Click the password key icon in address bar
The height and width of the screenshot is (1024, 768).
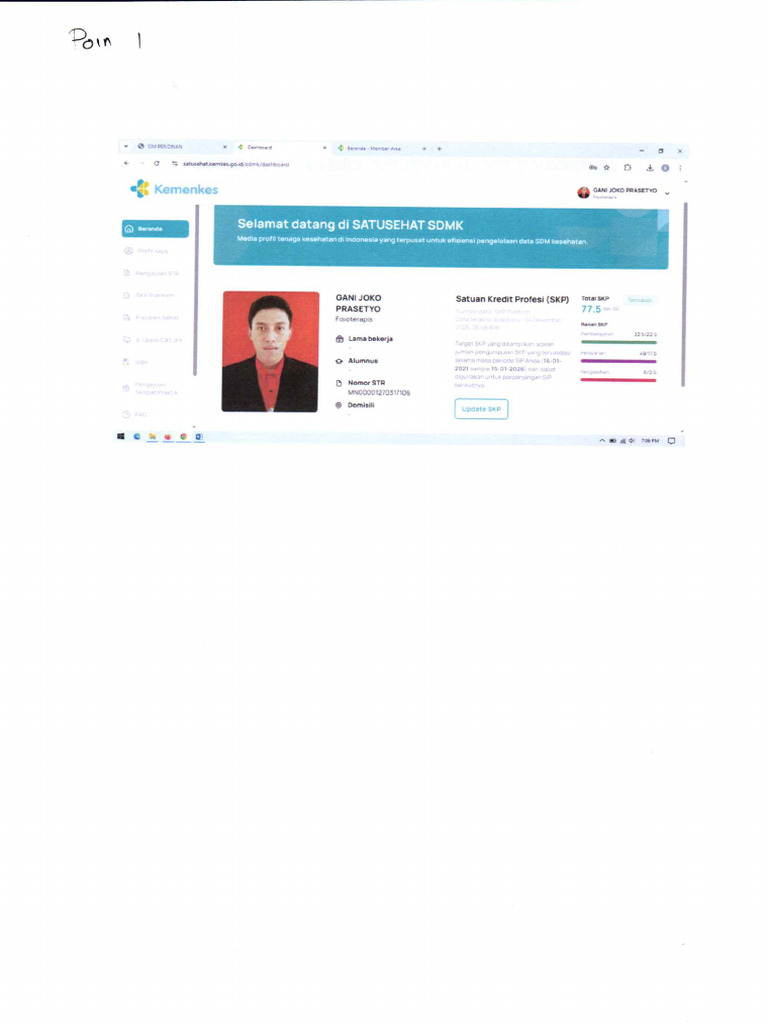592,168
